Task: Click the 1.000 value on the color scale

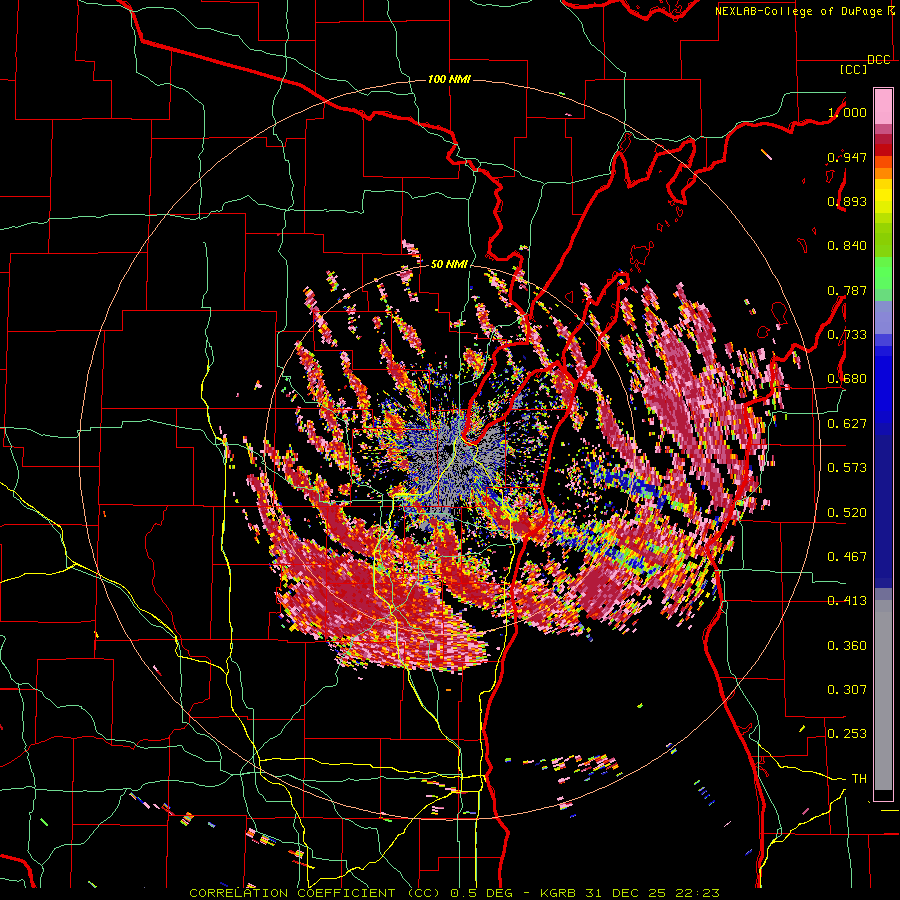Action: 847,112
